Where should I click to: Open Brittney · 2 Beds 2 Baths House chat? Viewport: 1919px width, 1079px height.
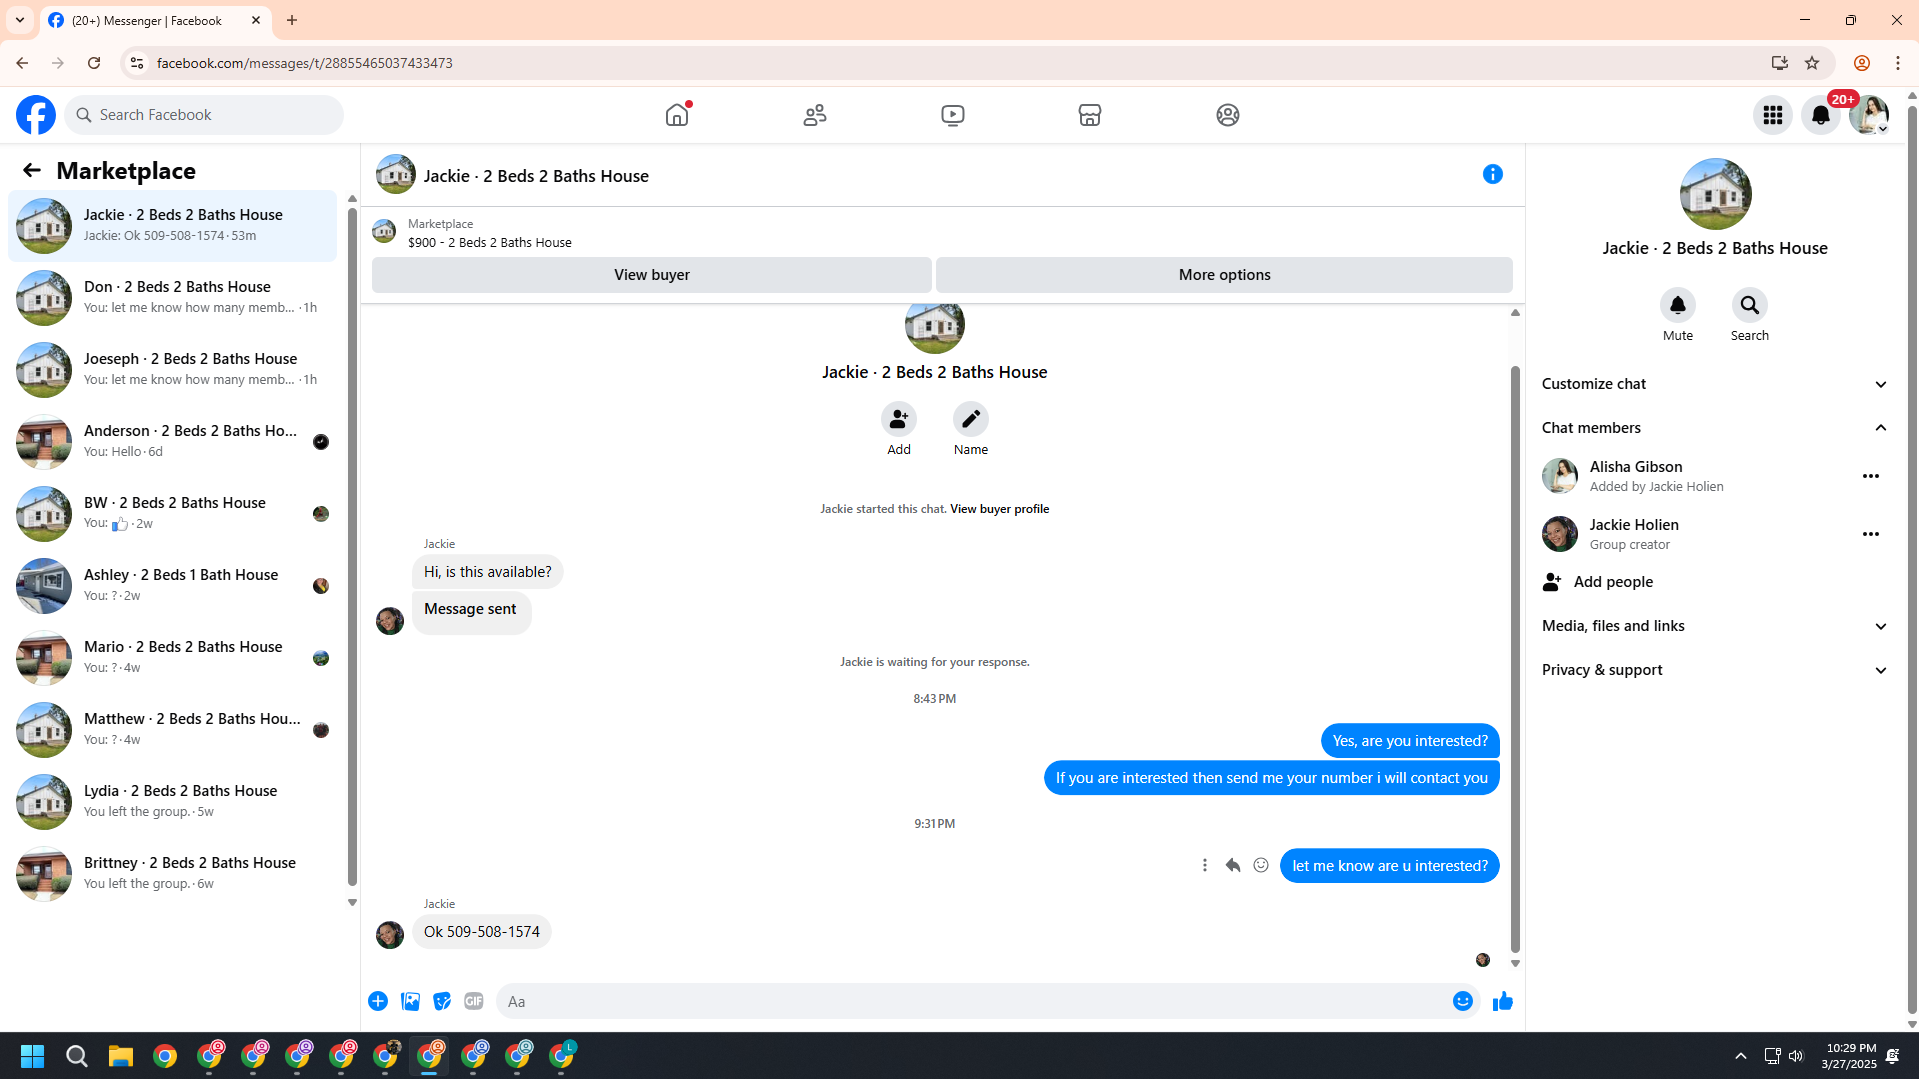[173, 874]
